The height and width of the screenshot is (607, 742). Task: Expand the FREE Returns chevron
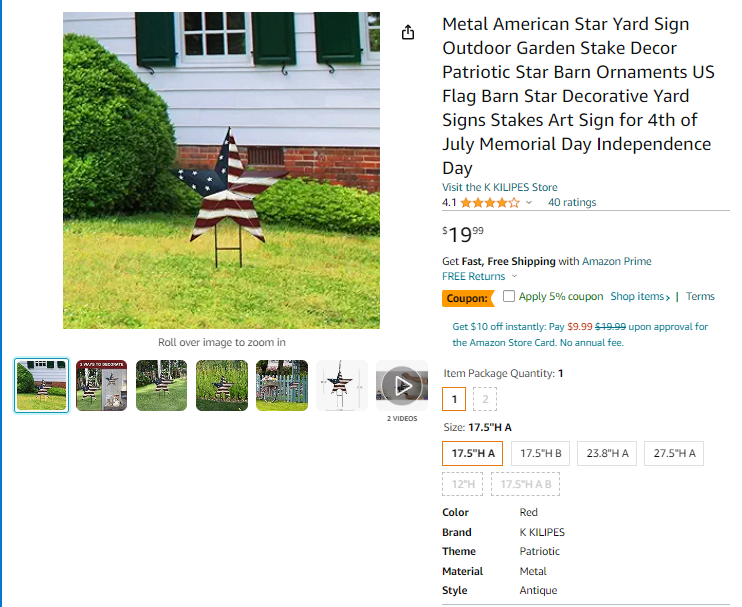click(514, 276)
